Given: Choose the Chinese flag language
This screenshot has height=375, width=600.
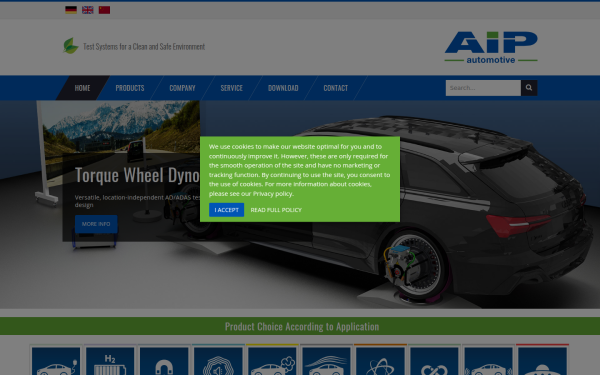Looking at the screenshot, I should coord(104,10).
